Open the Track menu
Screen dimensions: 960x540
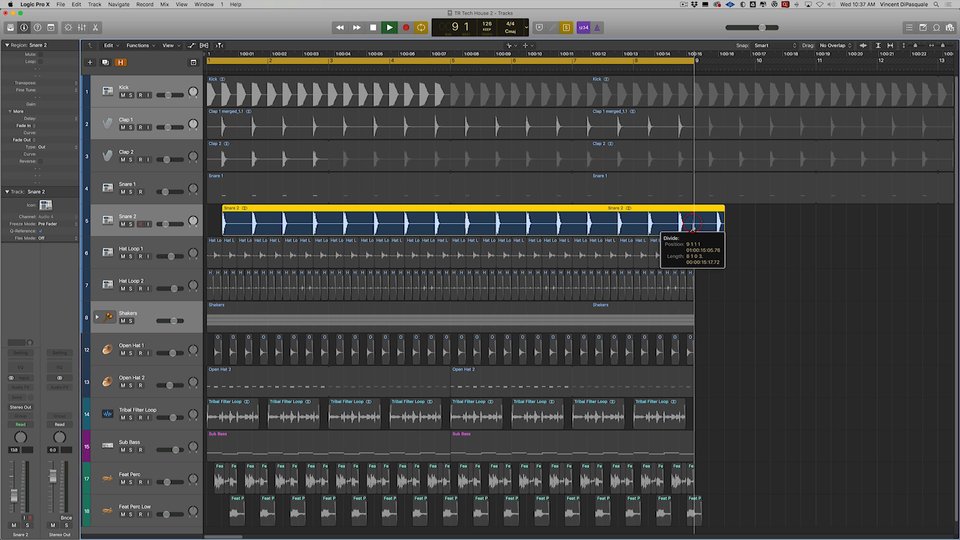pyautogui.click(x=95, y=4)
